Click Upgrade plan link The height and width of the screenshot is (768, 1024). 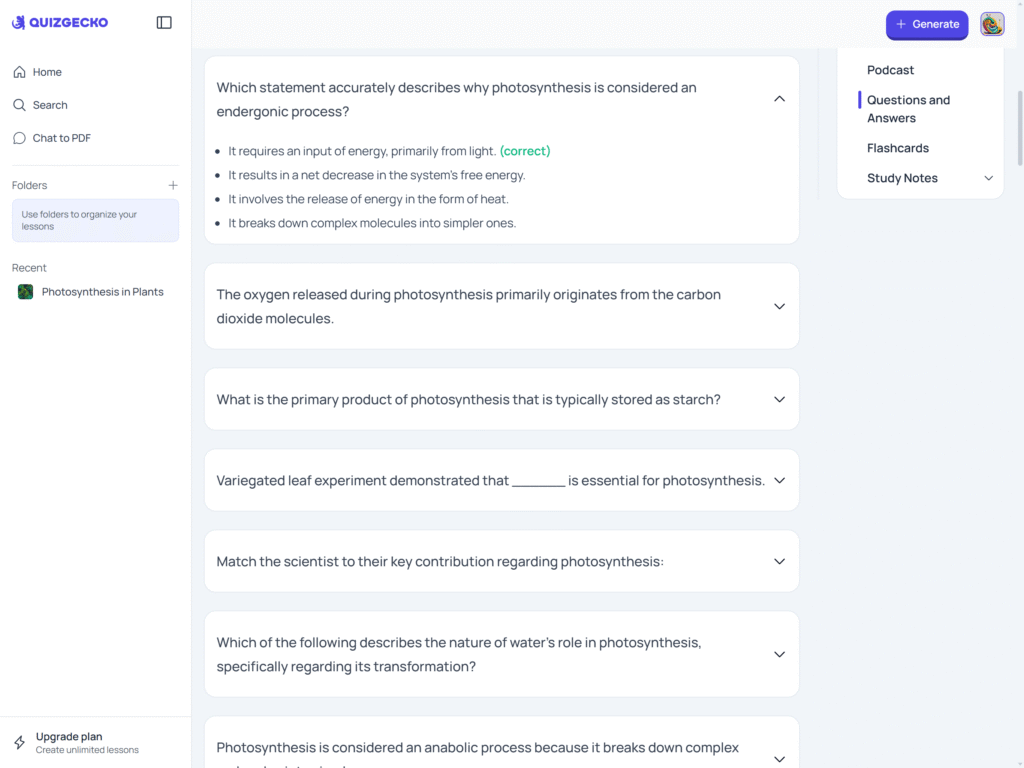click(x=69, y=737)
